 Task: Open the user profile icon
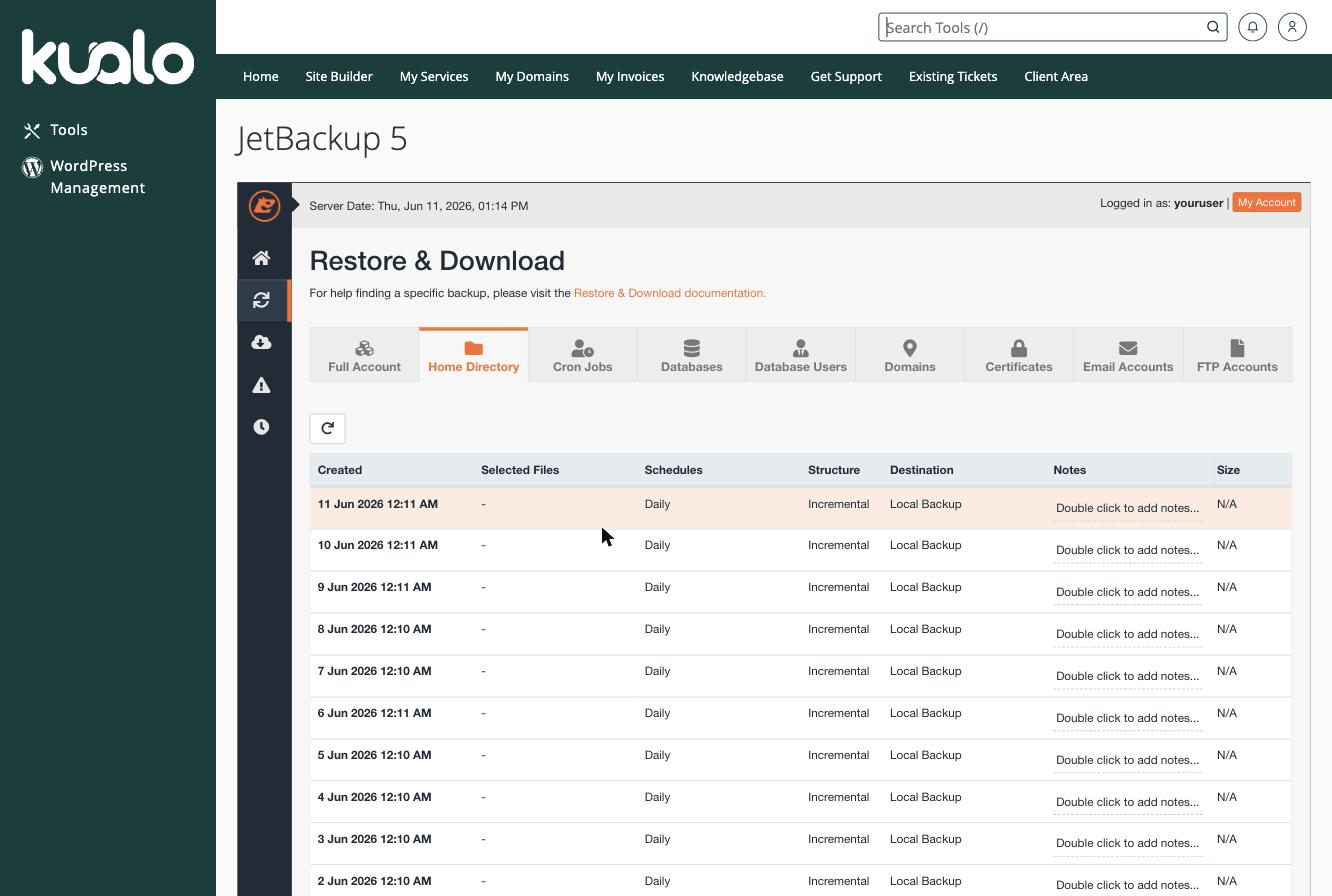[x=1292, y=27]
